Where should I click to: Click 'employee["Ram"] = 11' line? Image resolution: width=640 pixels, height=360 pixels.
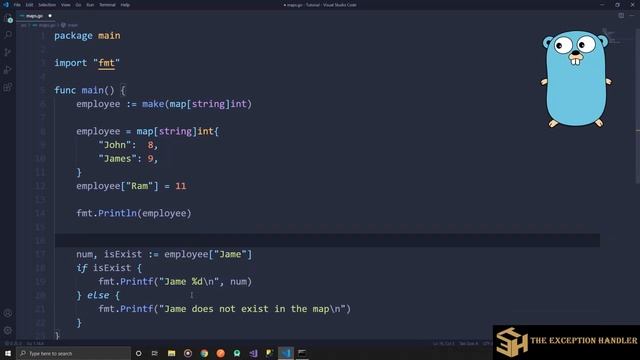pos(131,186)
